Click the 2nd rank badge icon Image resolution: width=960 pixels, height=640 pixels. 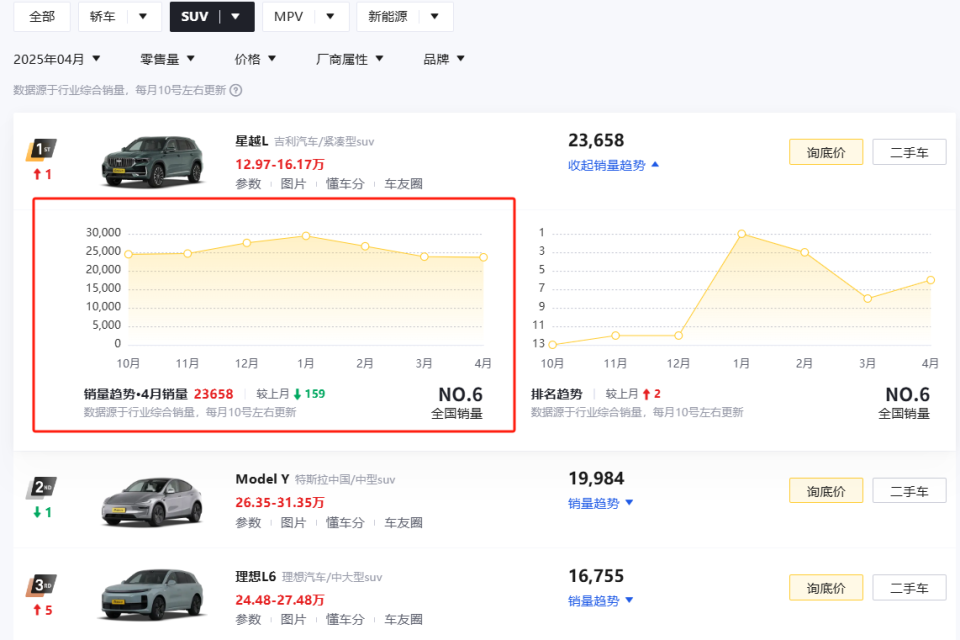tap(41, 488)
